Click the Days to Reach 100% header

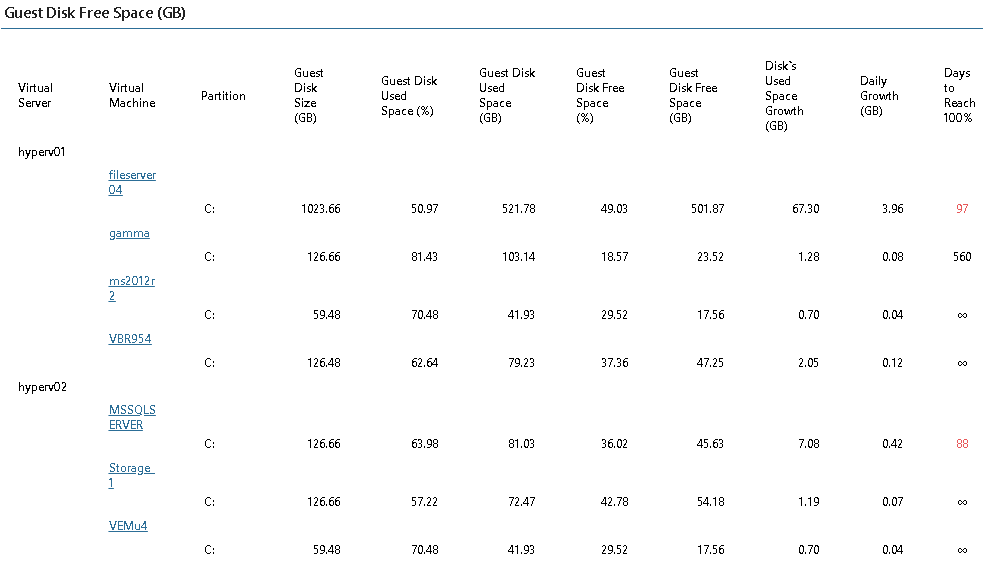[x=958, y=95]
